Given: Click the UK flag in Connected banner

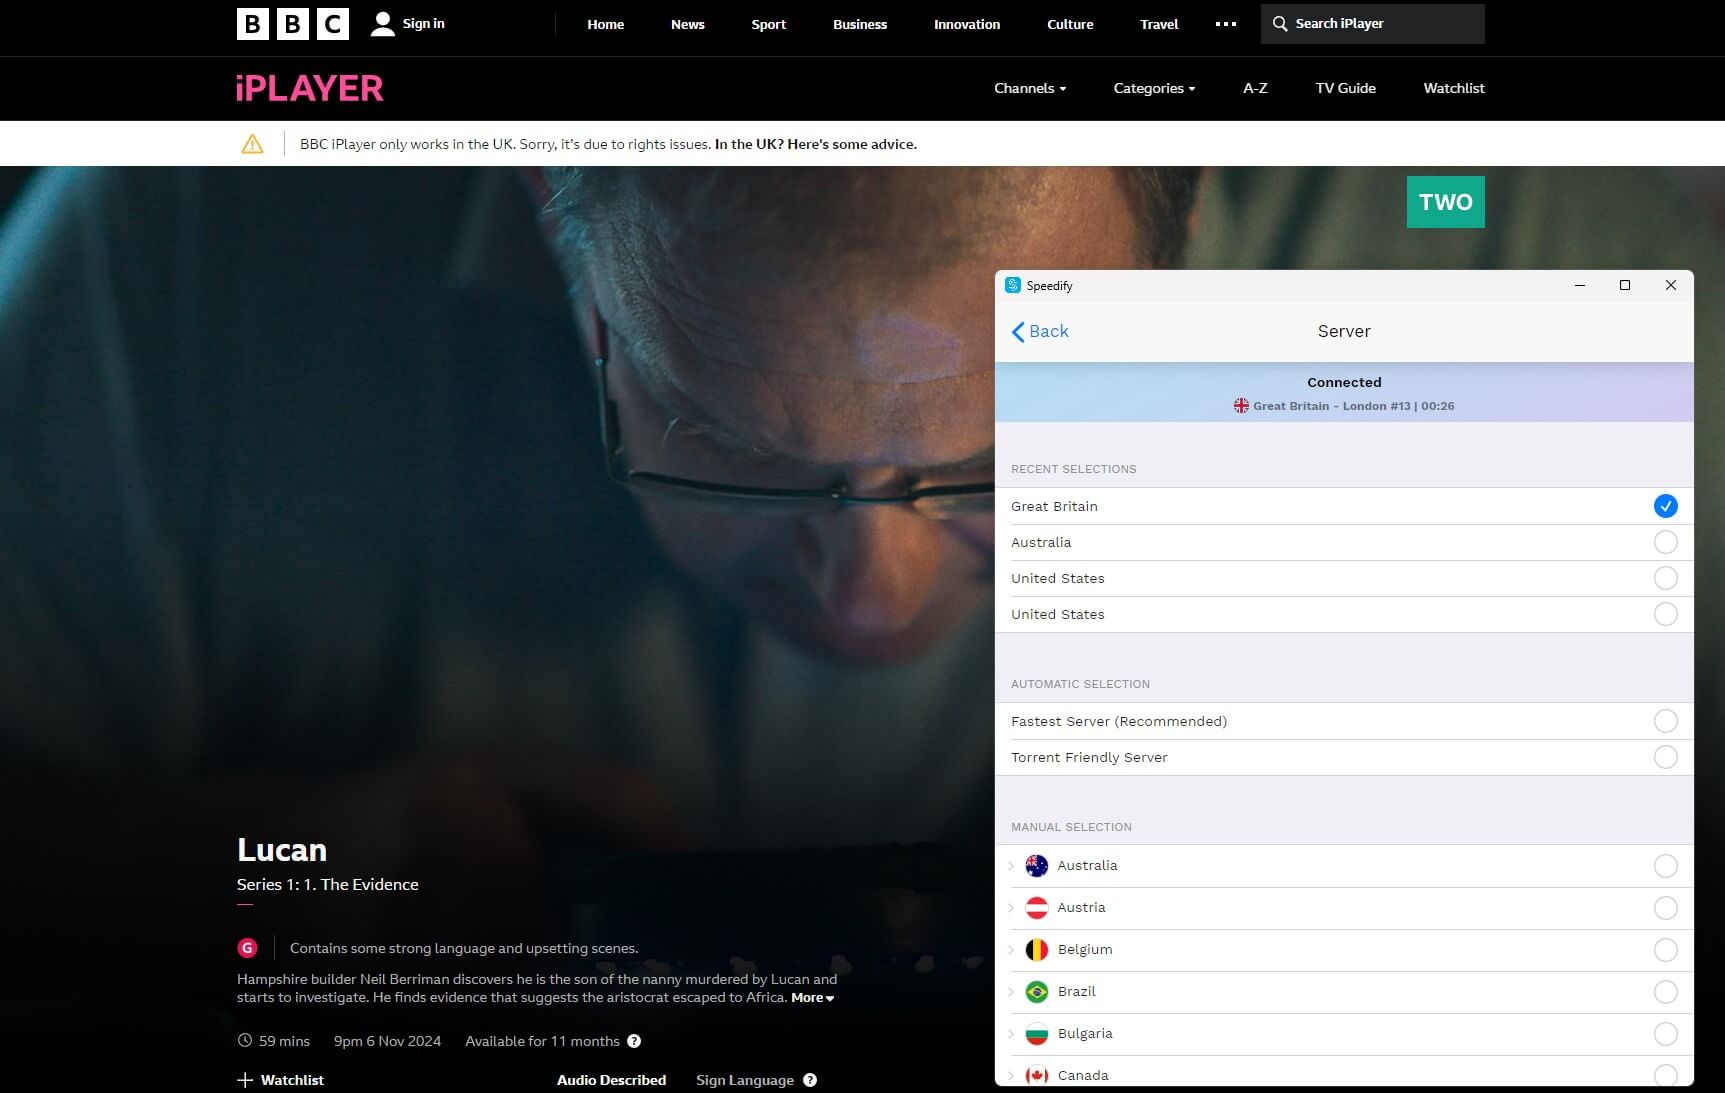Looking at the screenshot, I should point(1241,406).
